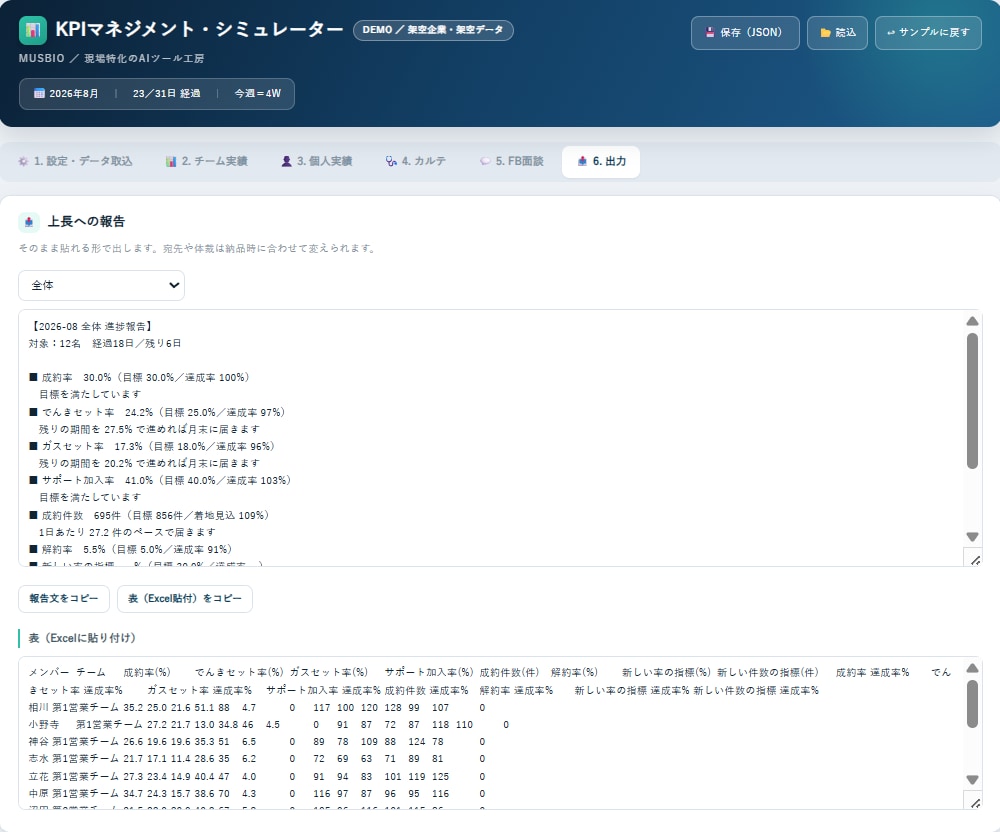Viewport: 1000px width, 832px height.
Task: Click the 今週＝4W label
Action: [258, 94]
